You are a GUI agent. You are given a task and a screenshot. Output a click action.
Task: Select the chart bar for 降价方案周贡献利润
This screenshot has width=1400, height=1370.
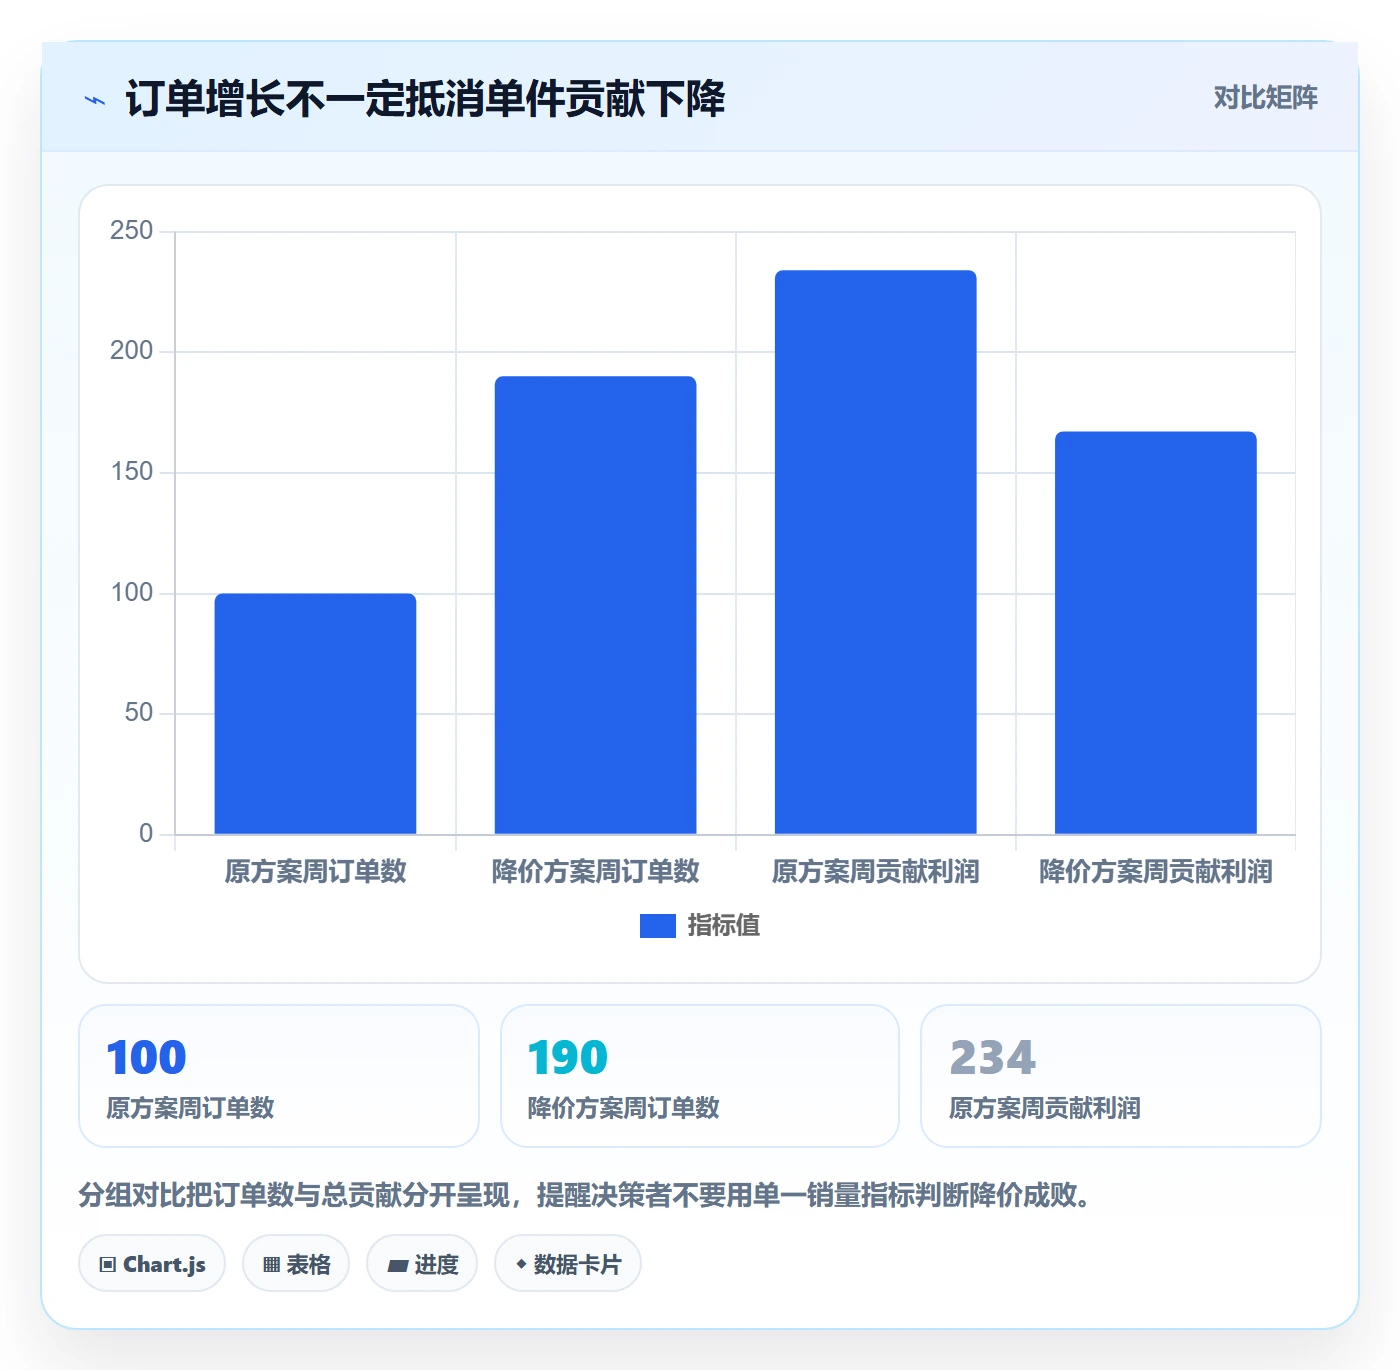click(1155, 633)
